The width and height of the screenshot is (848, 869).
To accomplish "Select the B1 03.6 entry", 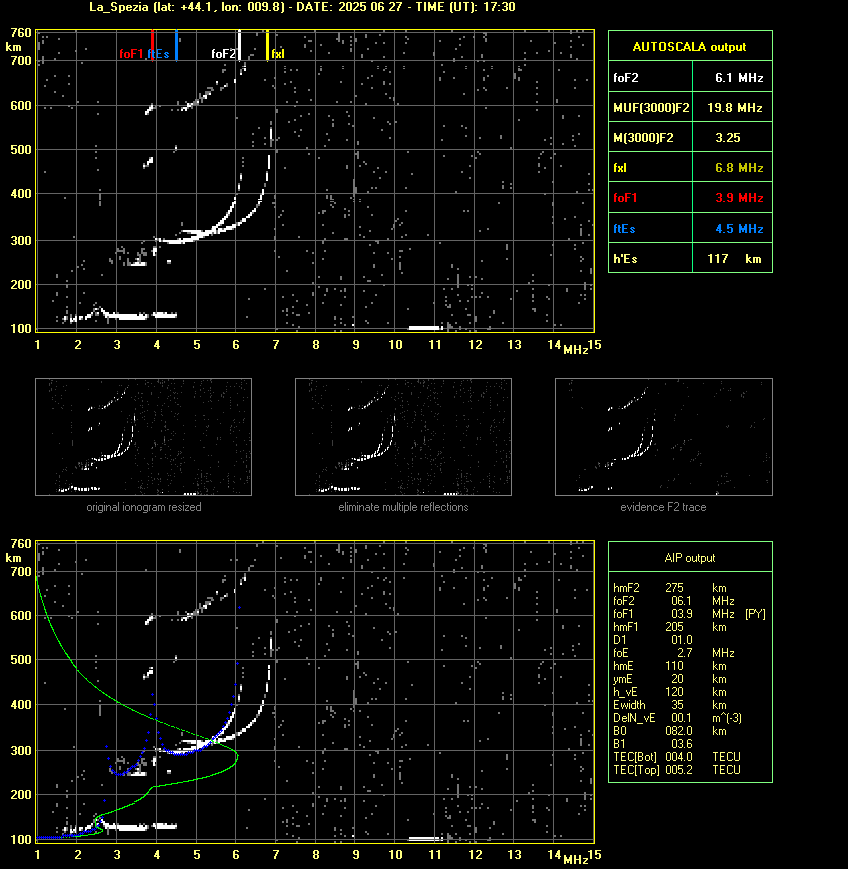I will pyautogui.click(x=653, y=744).
